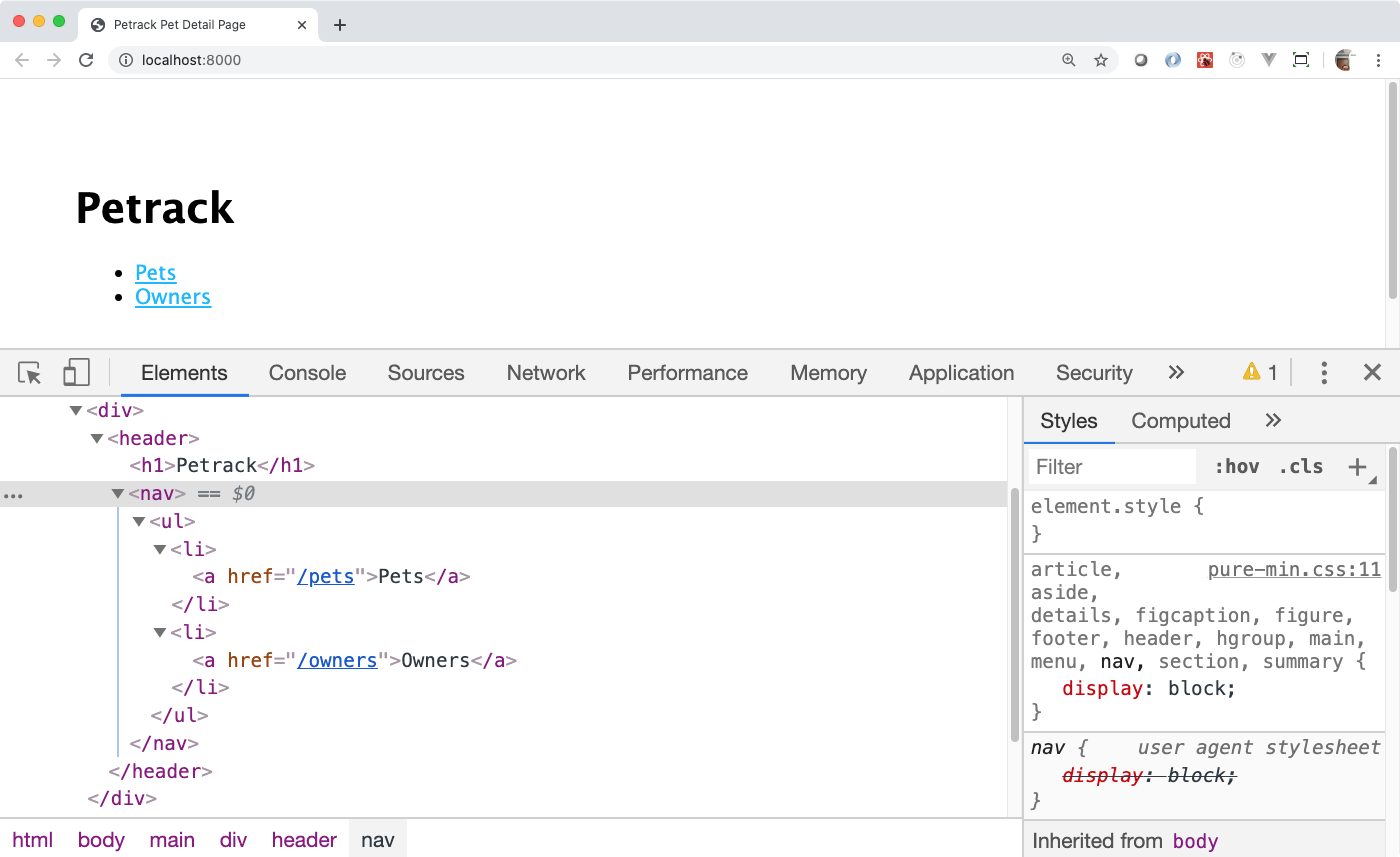The image size is (1400, 857).
Task: Activate the inspect element picker icon
Action: pyautogui.click(x=30, y=373)
